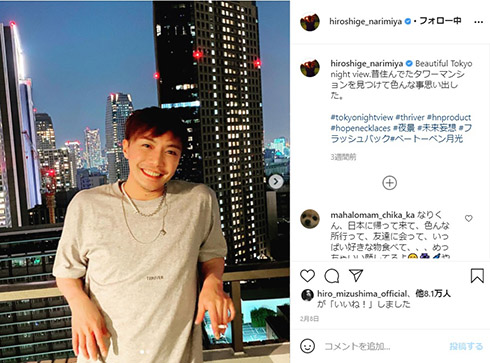Open the header profile avatar
Viewport: 490px width, 363px height.
[310, 22]
